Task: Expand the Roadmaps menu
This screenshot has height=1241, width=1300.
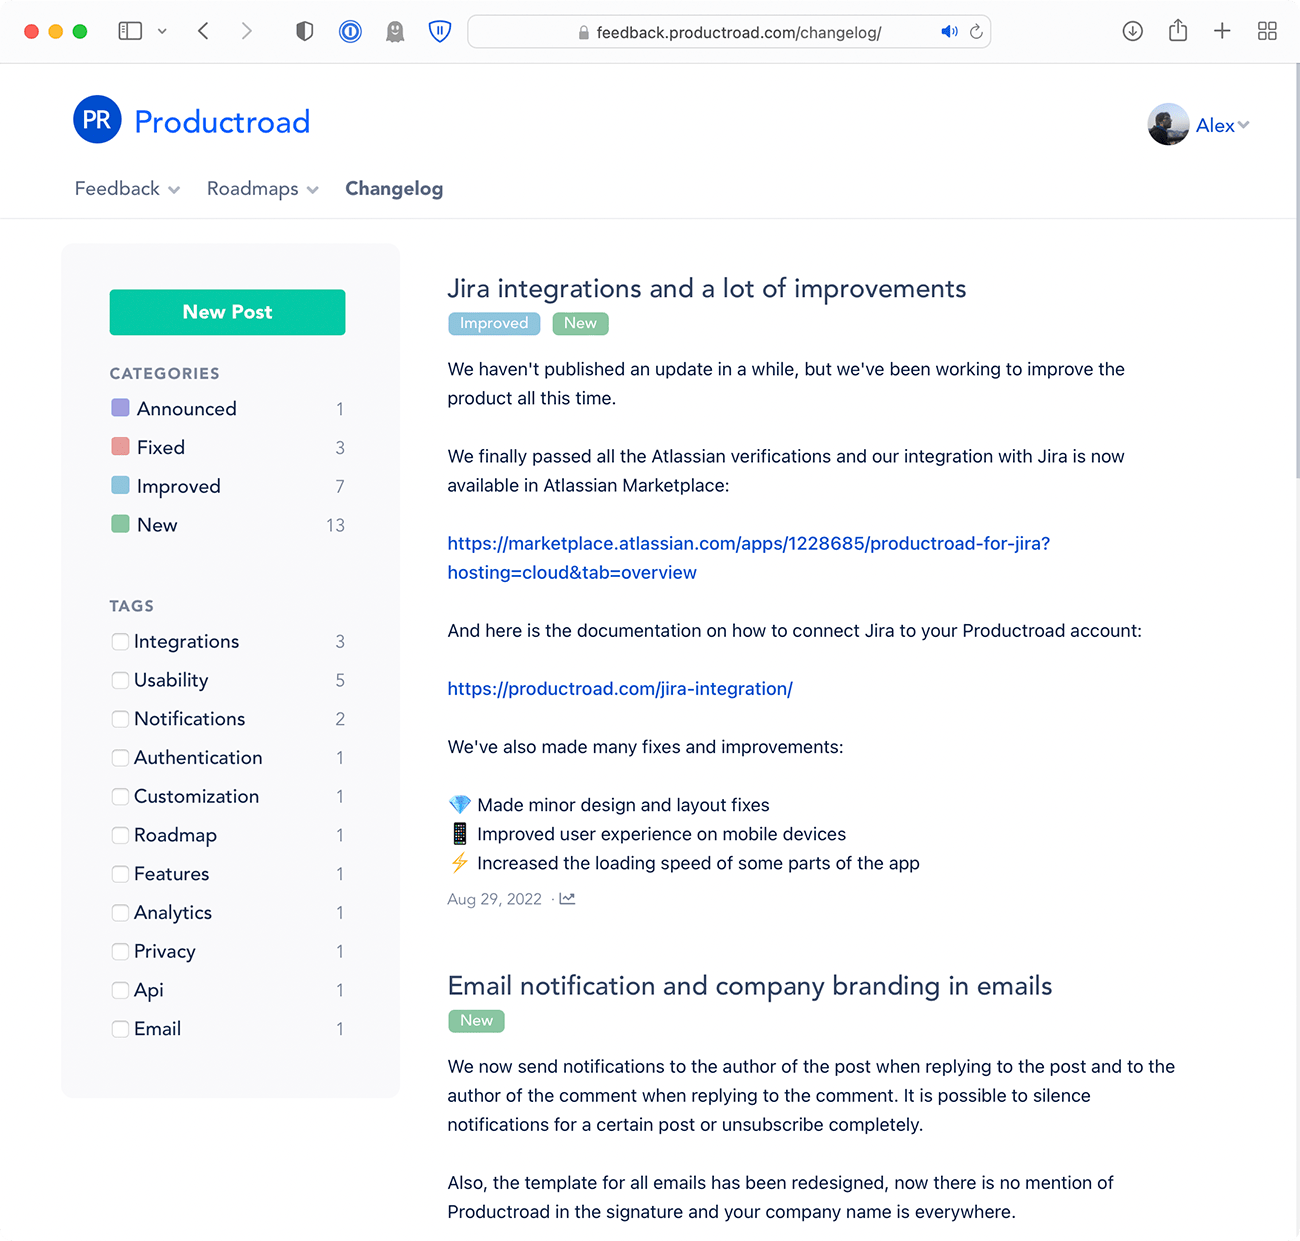Action: click(x=262, y=189)
